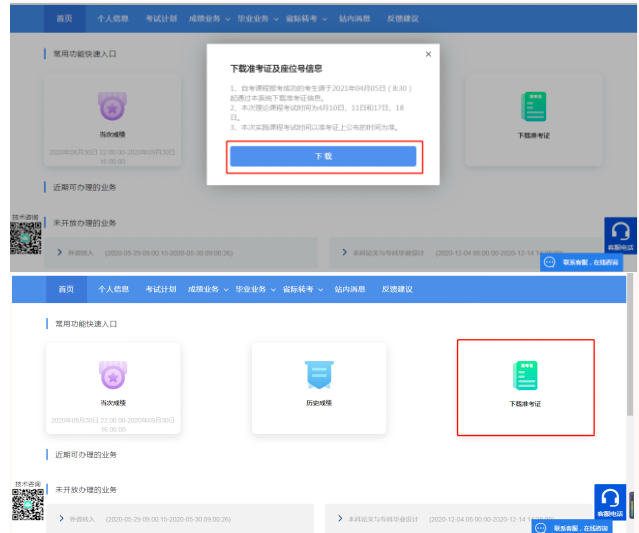
Task: Expand 成绩业务 dropdown in the dimmed page navbar
Action: [209, 19]
